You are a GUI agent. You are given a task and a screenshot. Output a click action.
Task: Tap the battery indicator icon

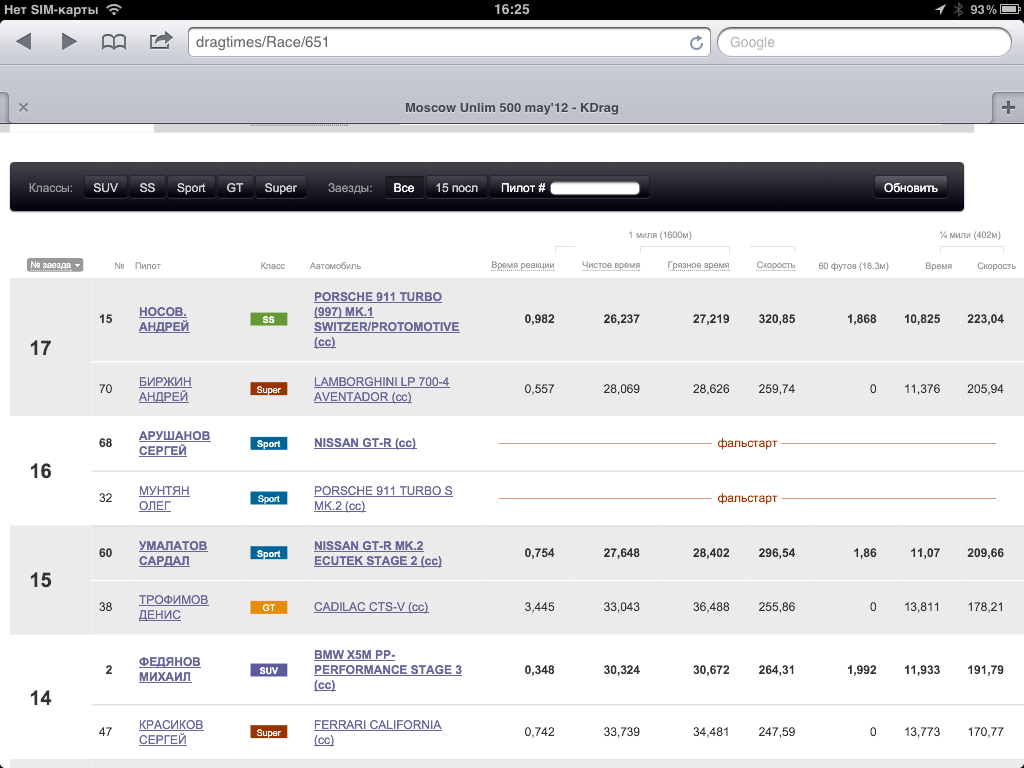click(1012, 9)
